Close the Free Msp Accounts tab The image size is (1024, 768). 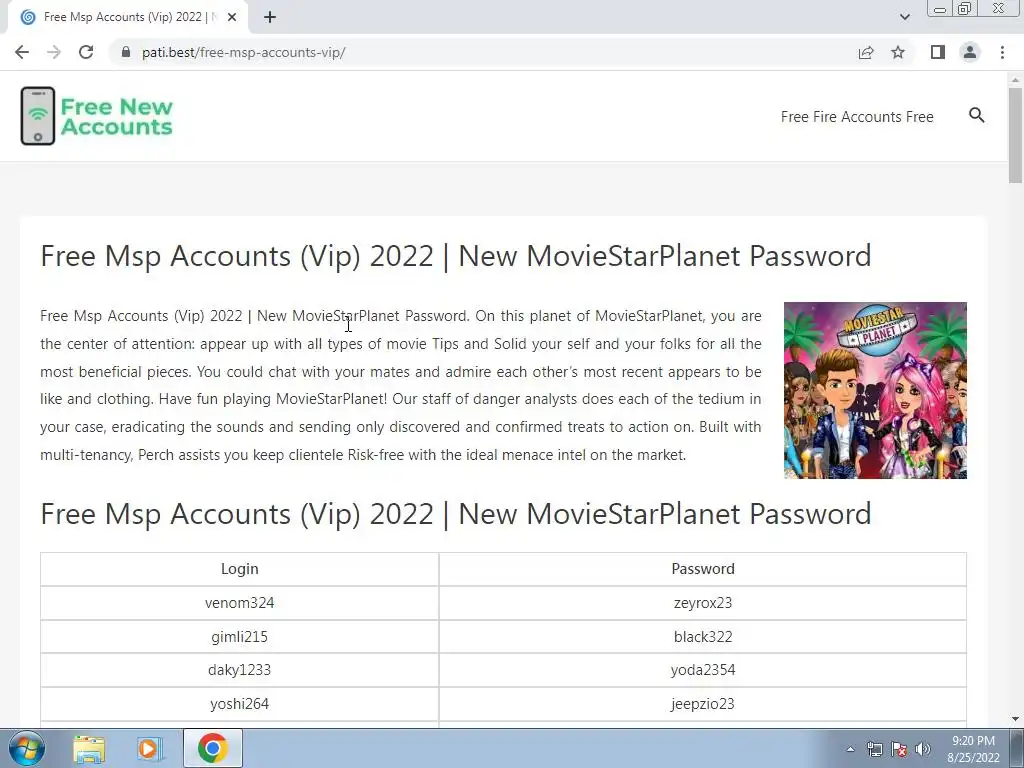tap(232, 17)
